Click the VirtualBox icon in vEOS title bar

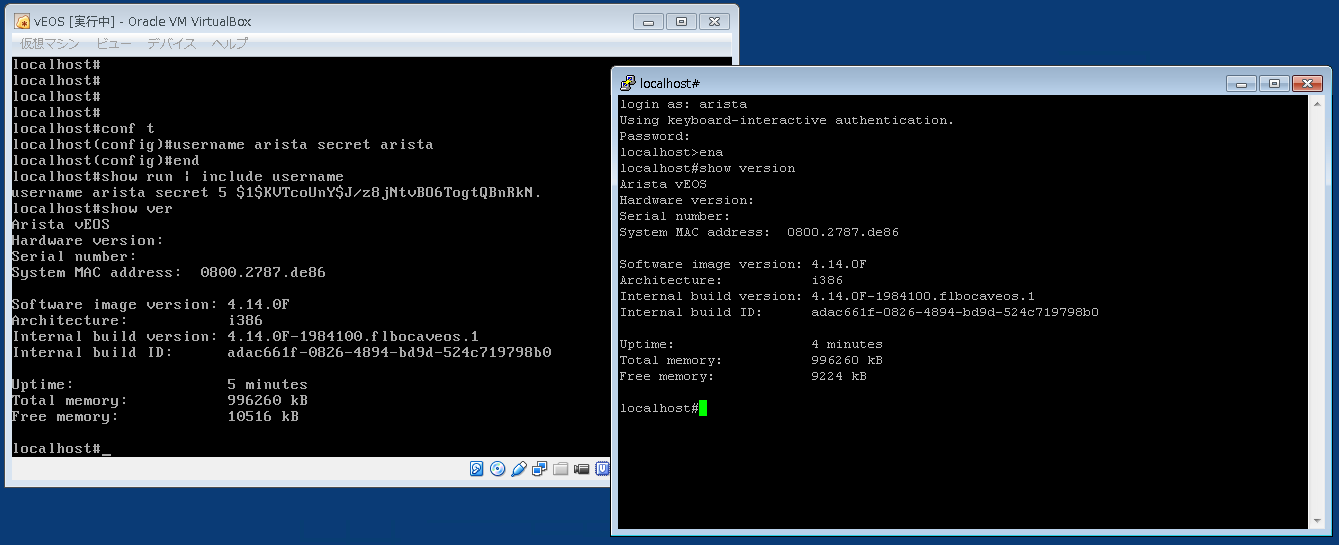pyautogui.click(x=21, y=21)
